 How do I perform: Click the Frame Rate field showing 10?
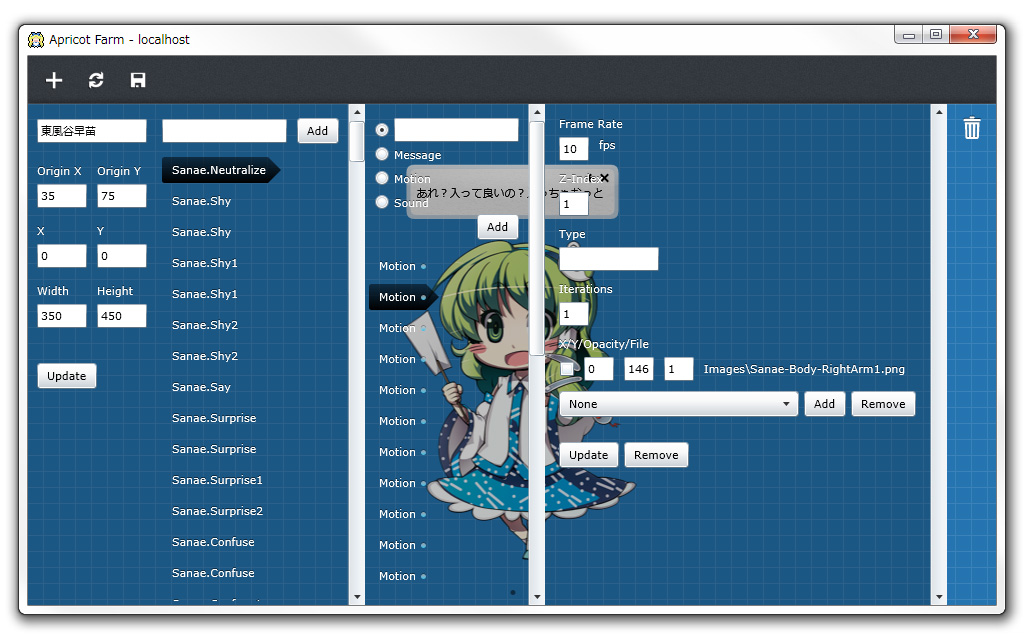coord(573,149)
